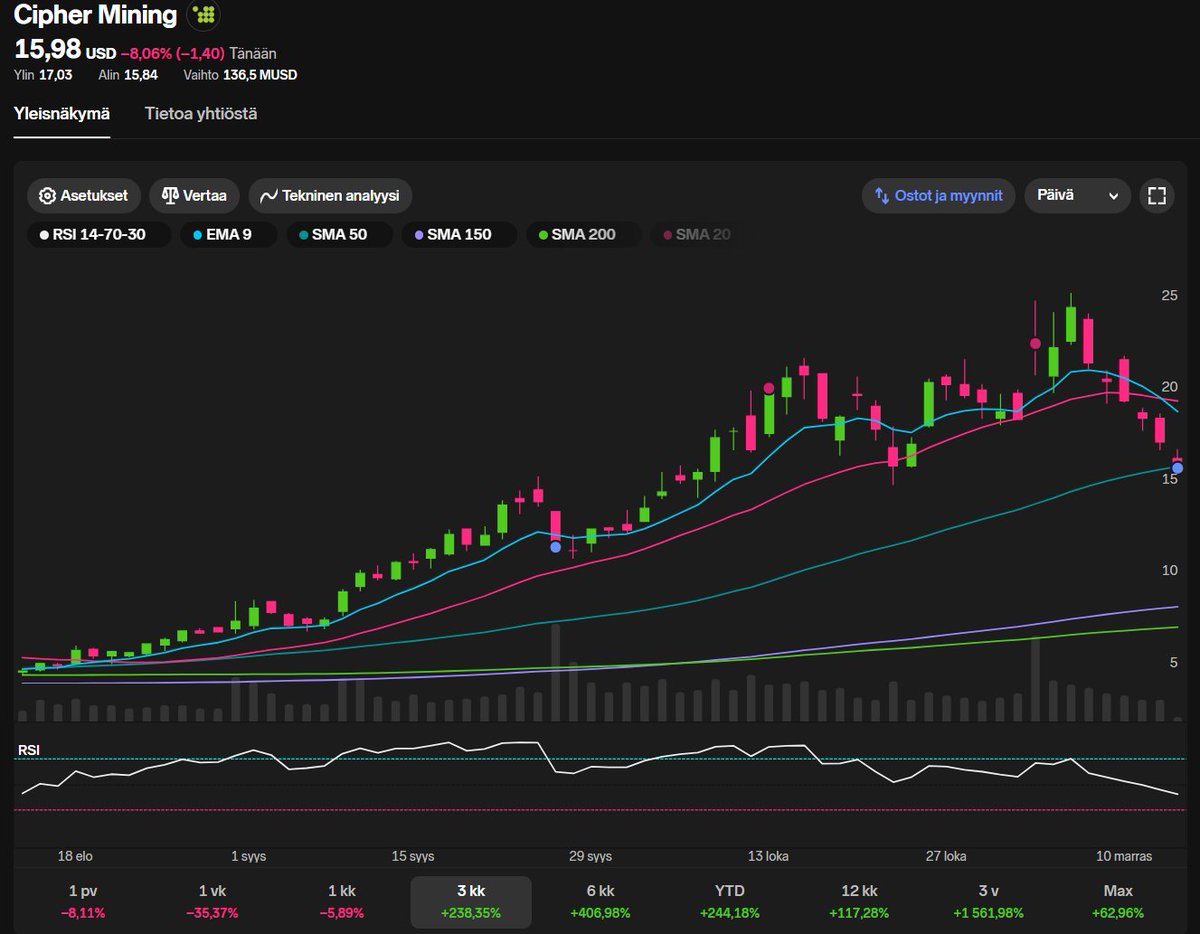Enable the dimmed SMA 20 indicator
The image size is (1200, 934).
[x=697, y=235]
